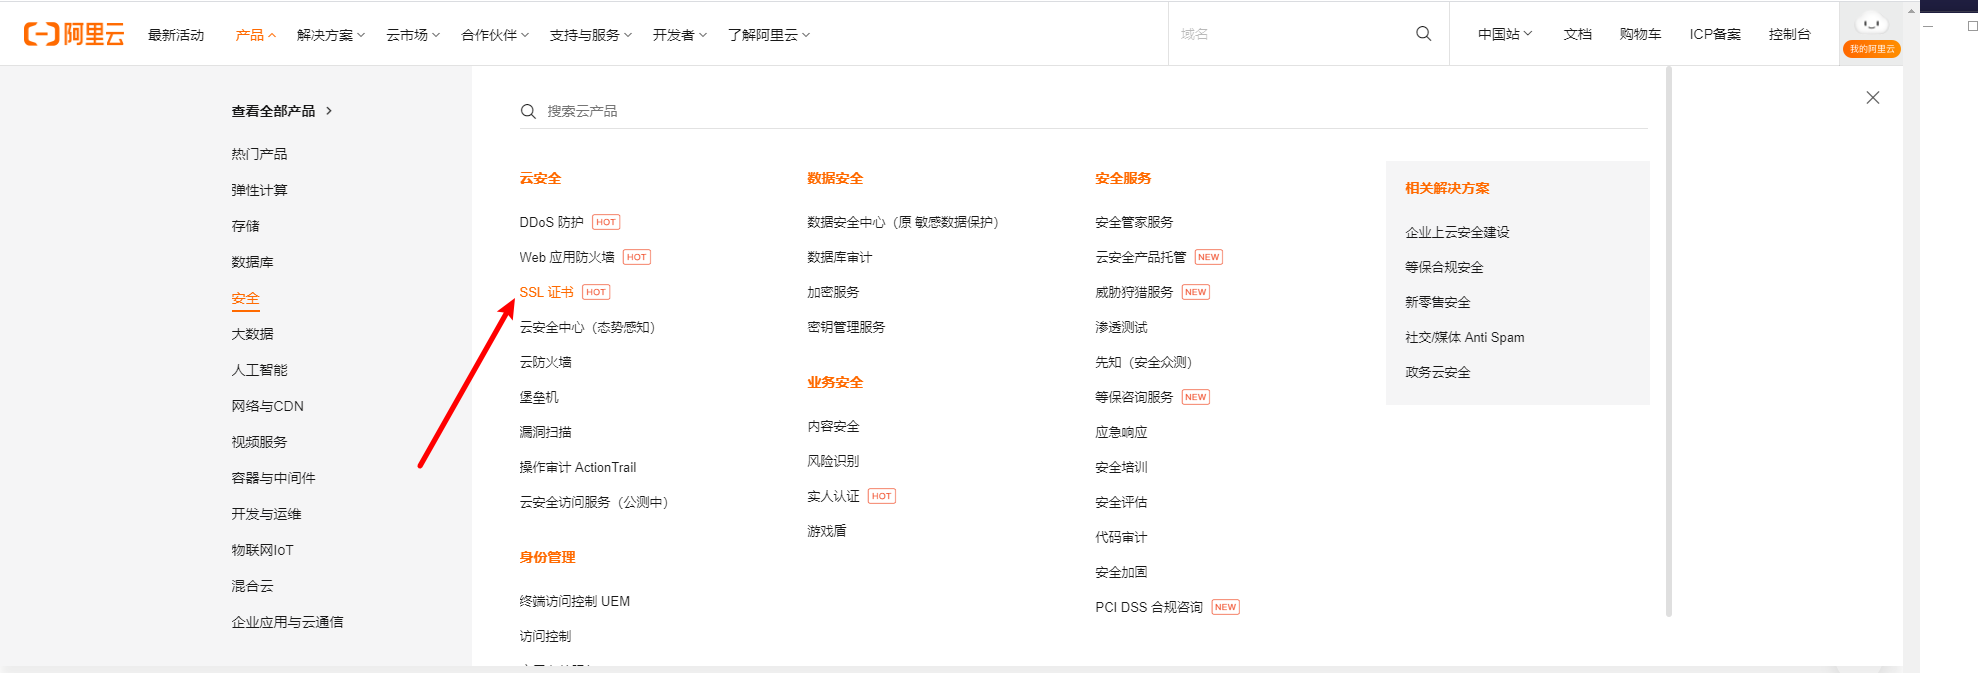Select 人工智能 category in sidebar

[x=259, y=370]
